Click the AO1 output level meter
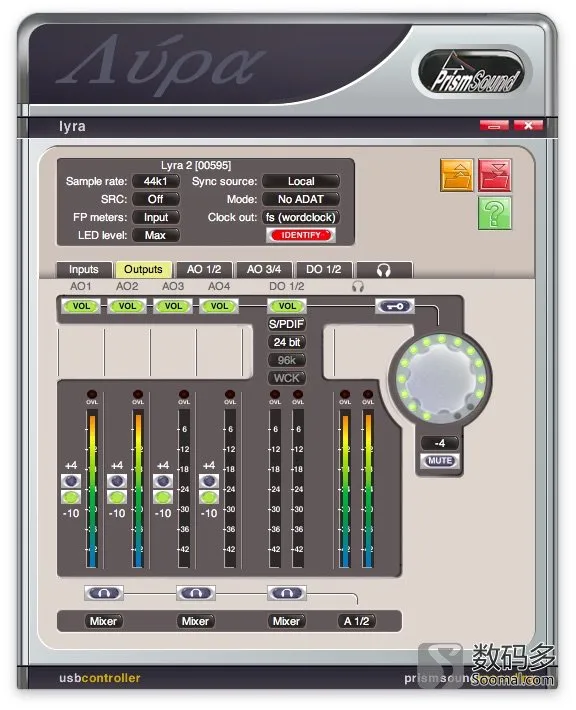Viewport: 576px width, 710px height. pyautogui.click(x=92, y=489)
